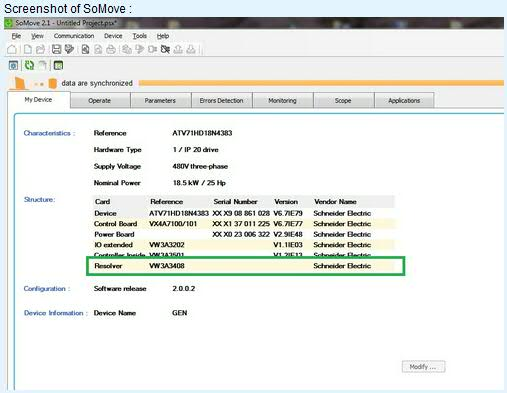This screenshot has height=393, width=507.
Task: Click the Vendor Name column header
Action: pos(335,202)
